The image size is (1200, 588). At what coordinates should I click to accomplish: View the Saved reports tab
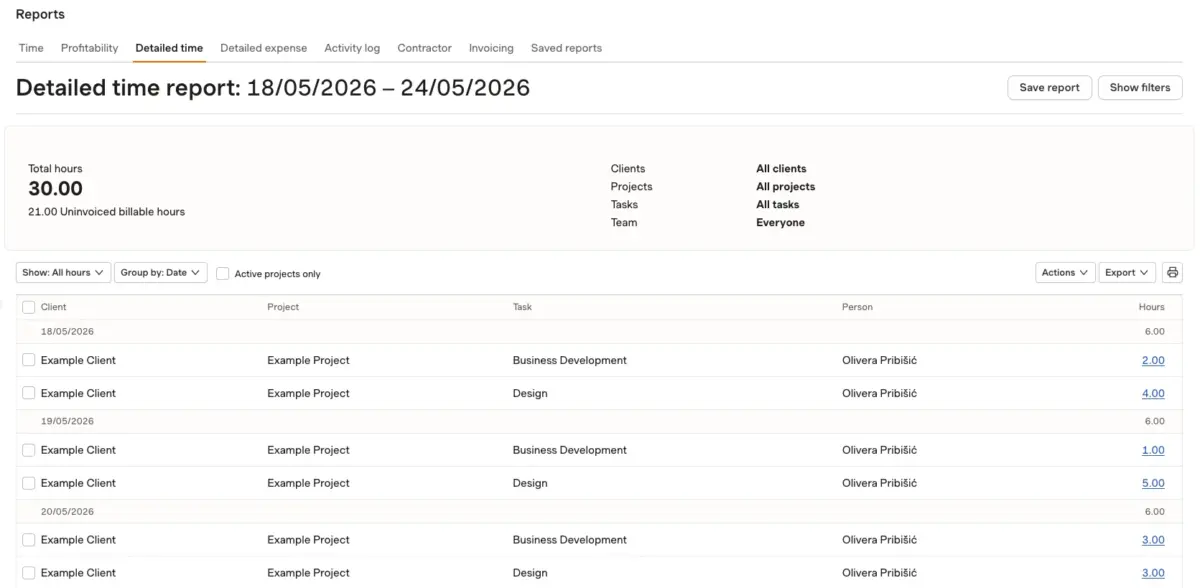click(x=566, y=48)
